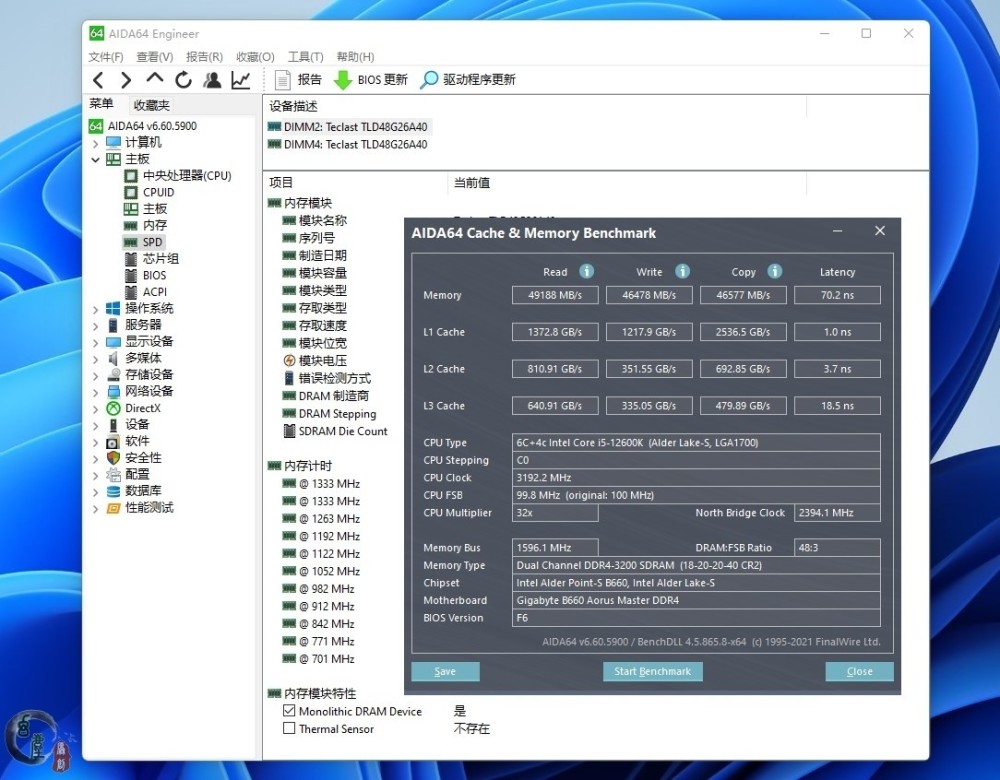1000x780 pixels.
Task: Expand the 操作系统 tree node
Action: 96,309
